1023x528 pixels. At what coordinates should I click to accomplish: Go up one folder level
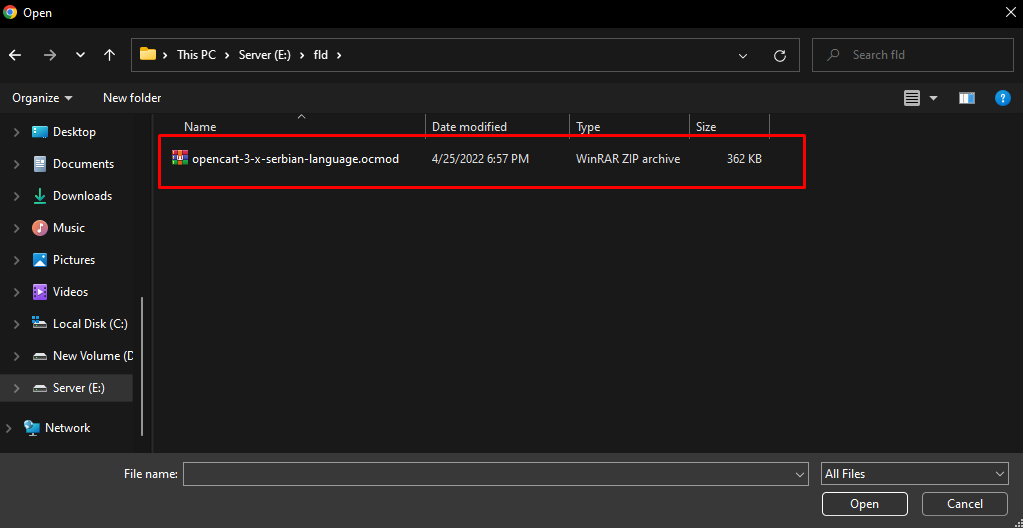[x=110, y=55]
